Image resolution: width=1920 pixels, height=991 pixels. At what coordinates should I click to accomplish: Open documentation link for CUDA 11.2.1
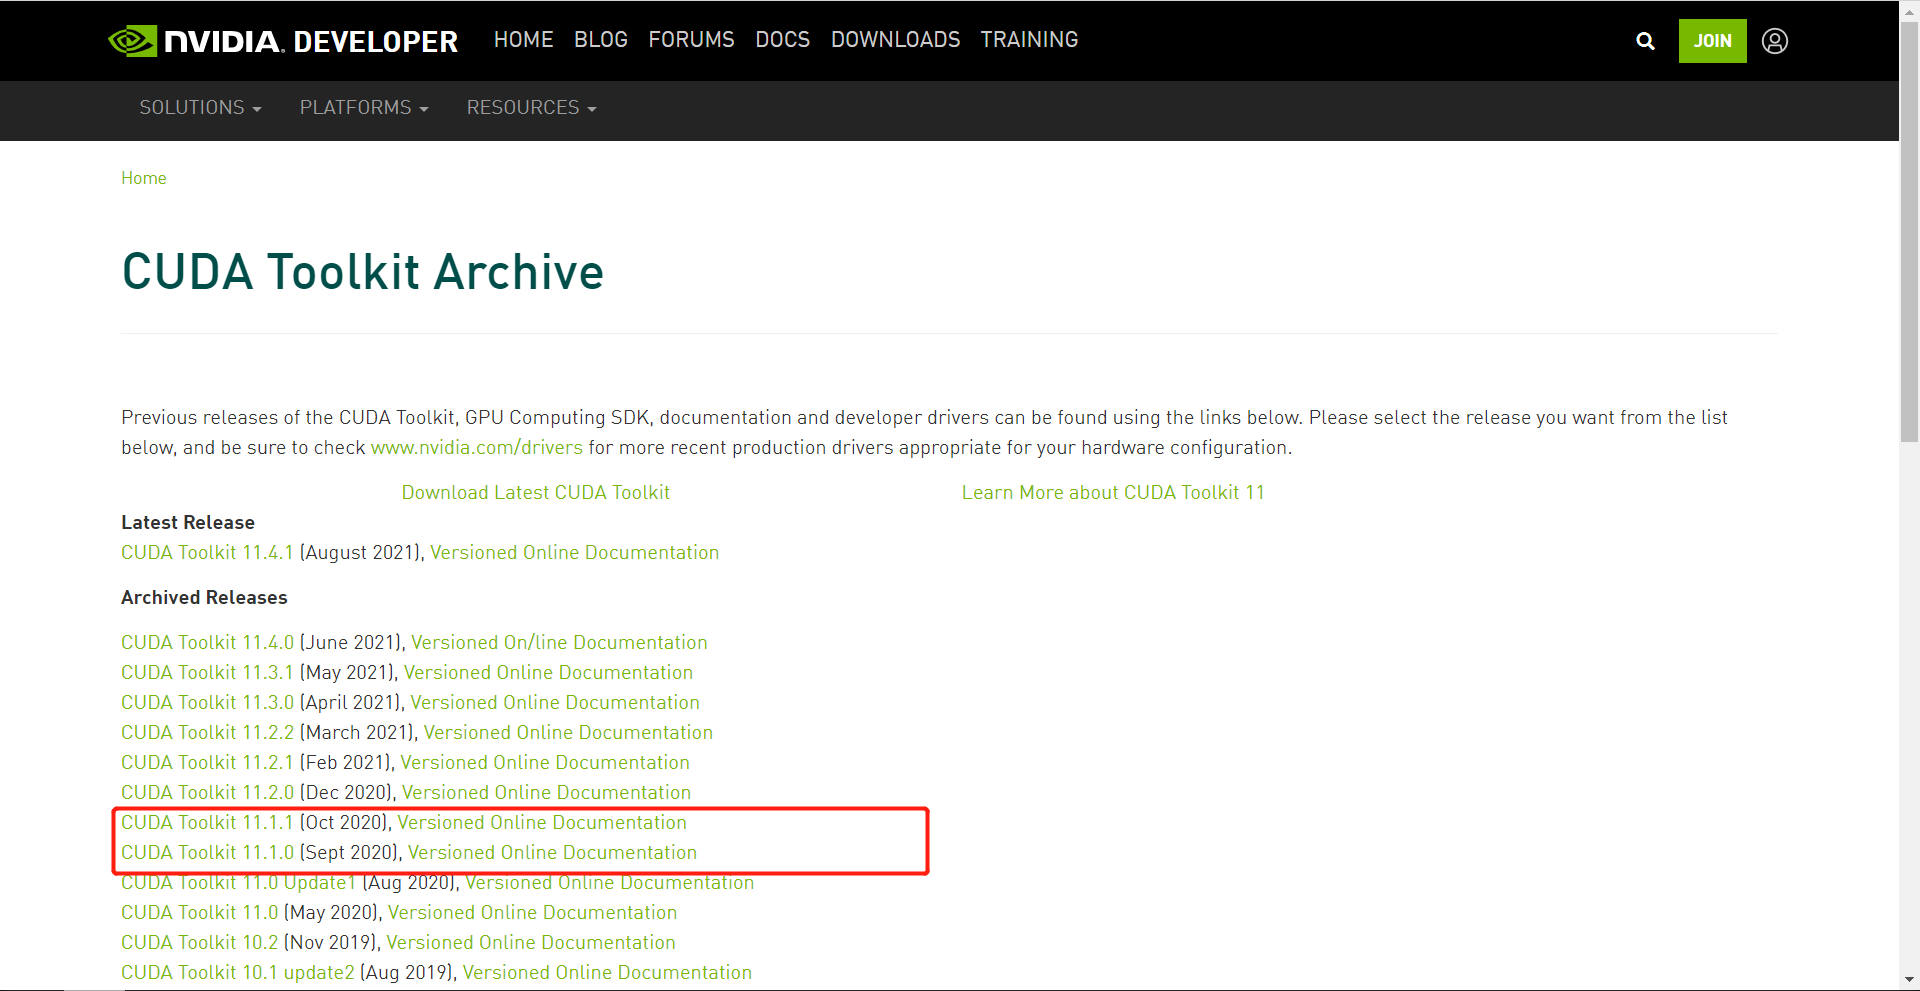[x=545, y=763]
